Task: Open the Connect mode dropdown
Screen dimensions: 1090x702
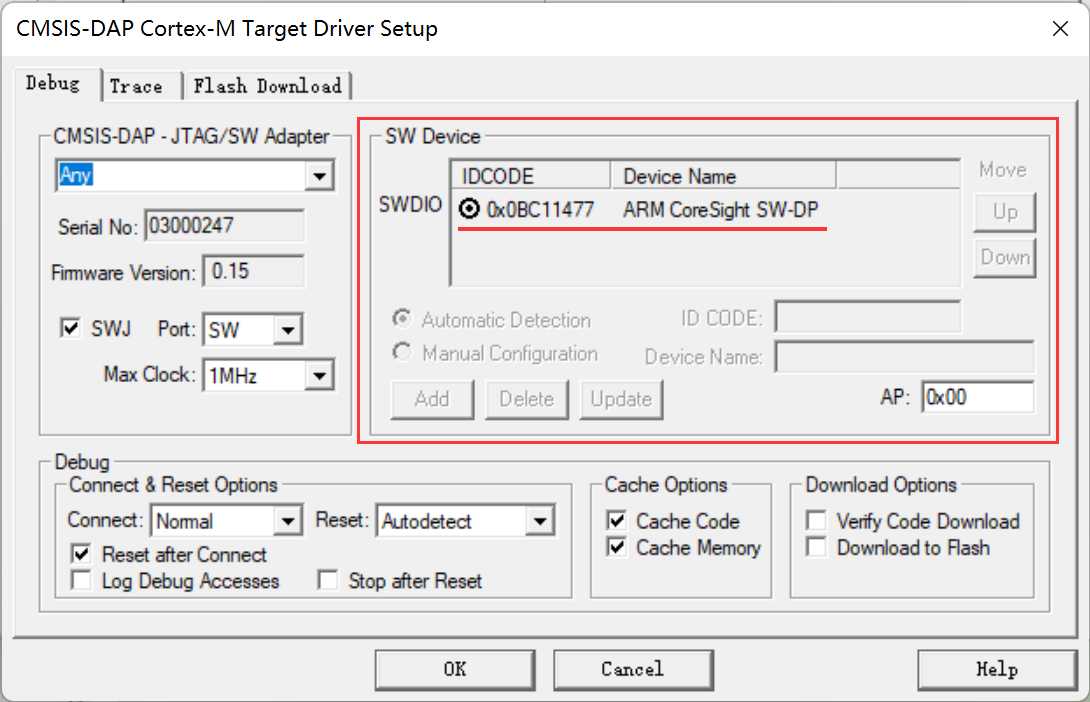Action: (x=288, y=521)
